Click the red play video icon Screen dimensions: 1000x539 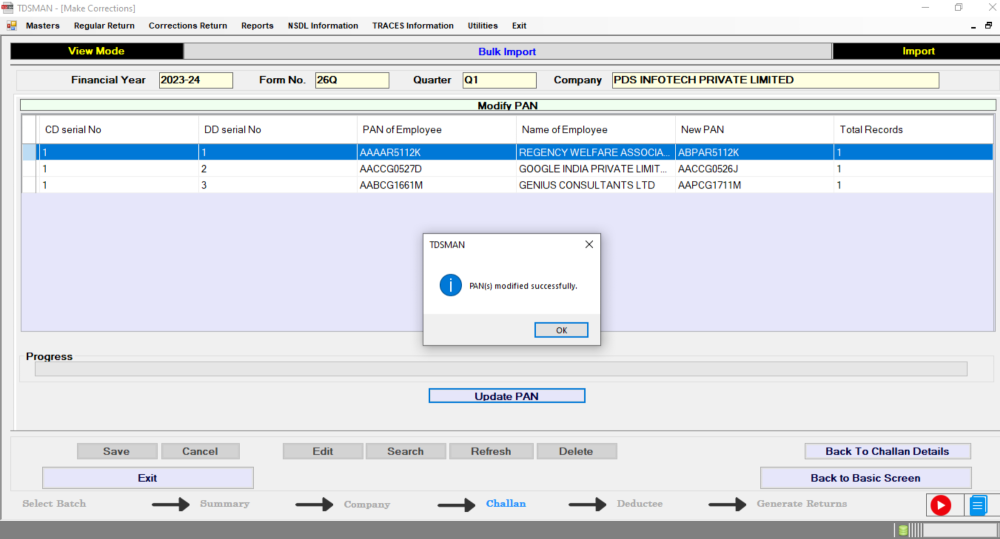tap(941, 505)
